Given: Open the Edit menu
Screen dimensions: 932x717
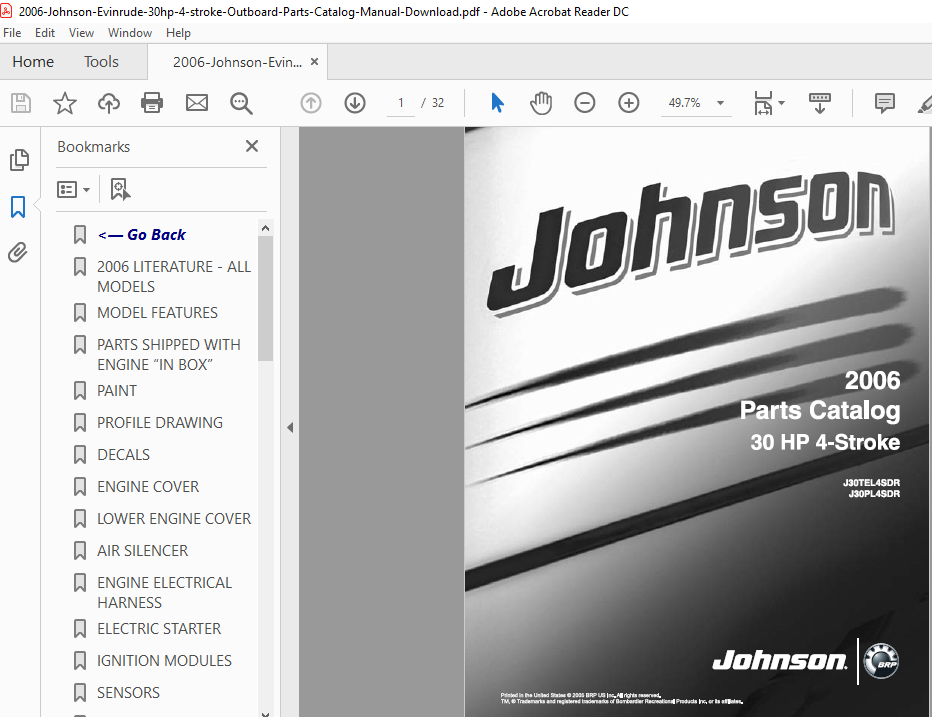Looking at the screenshot, I should (45, 33).
